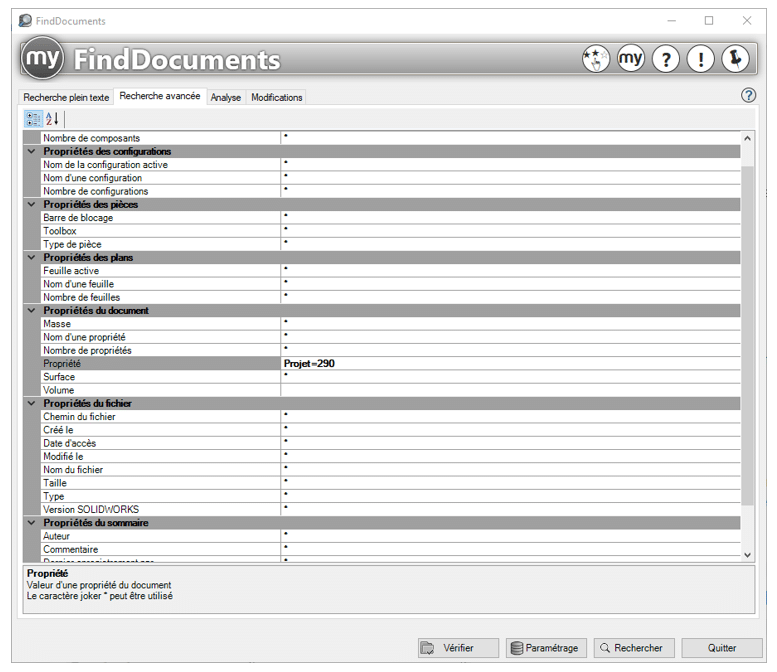Click the large 'my' logo at top left

pyautogui.click(x=43, y=58)
